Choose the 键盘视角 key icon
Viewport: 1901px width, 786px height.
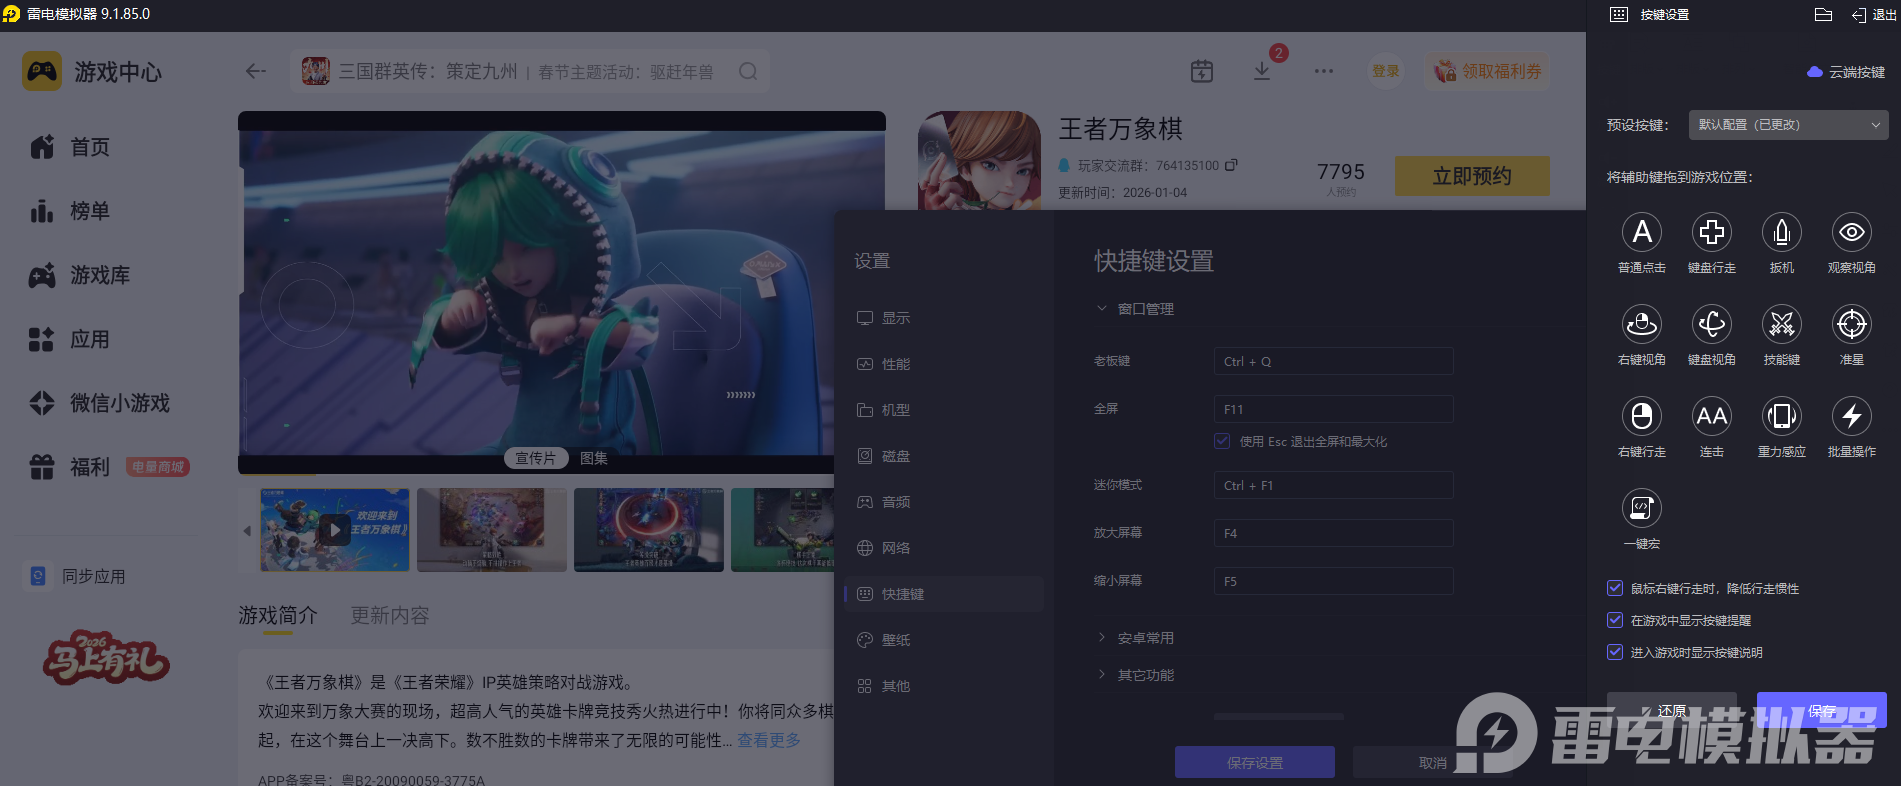click(x=1712, y=324)
